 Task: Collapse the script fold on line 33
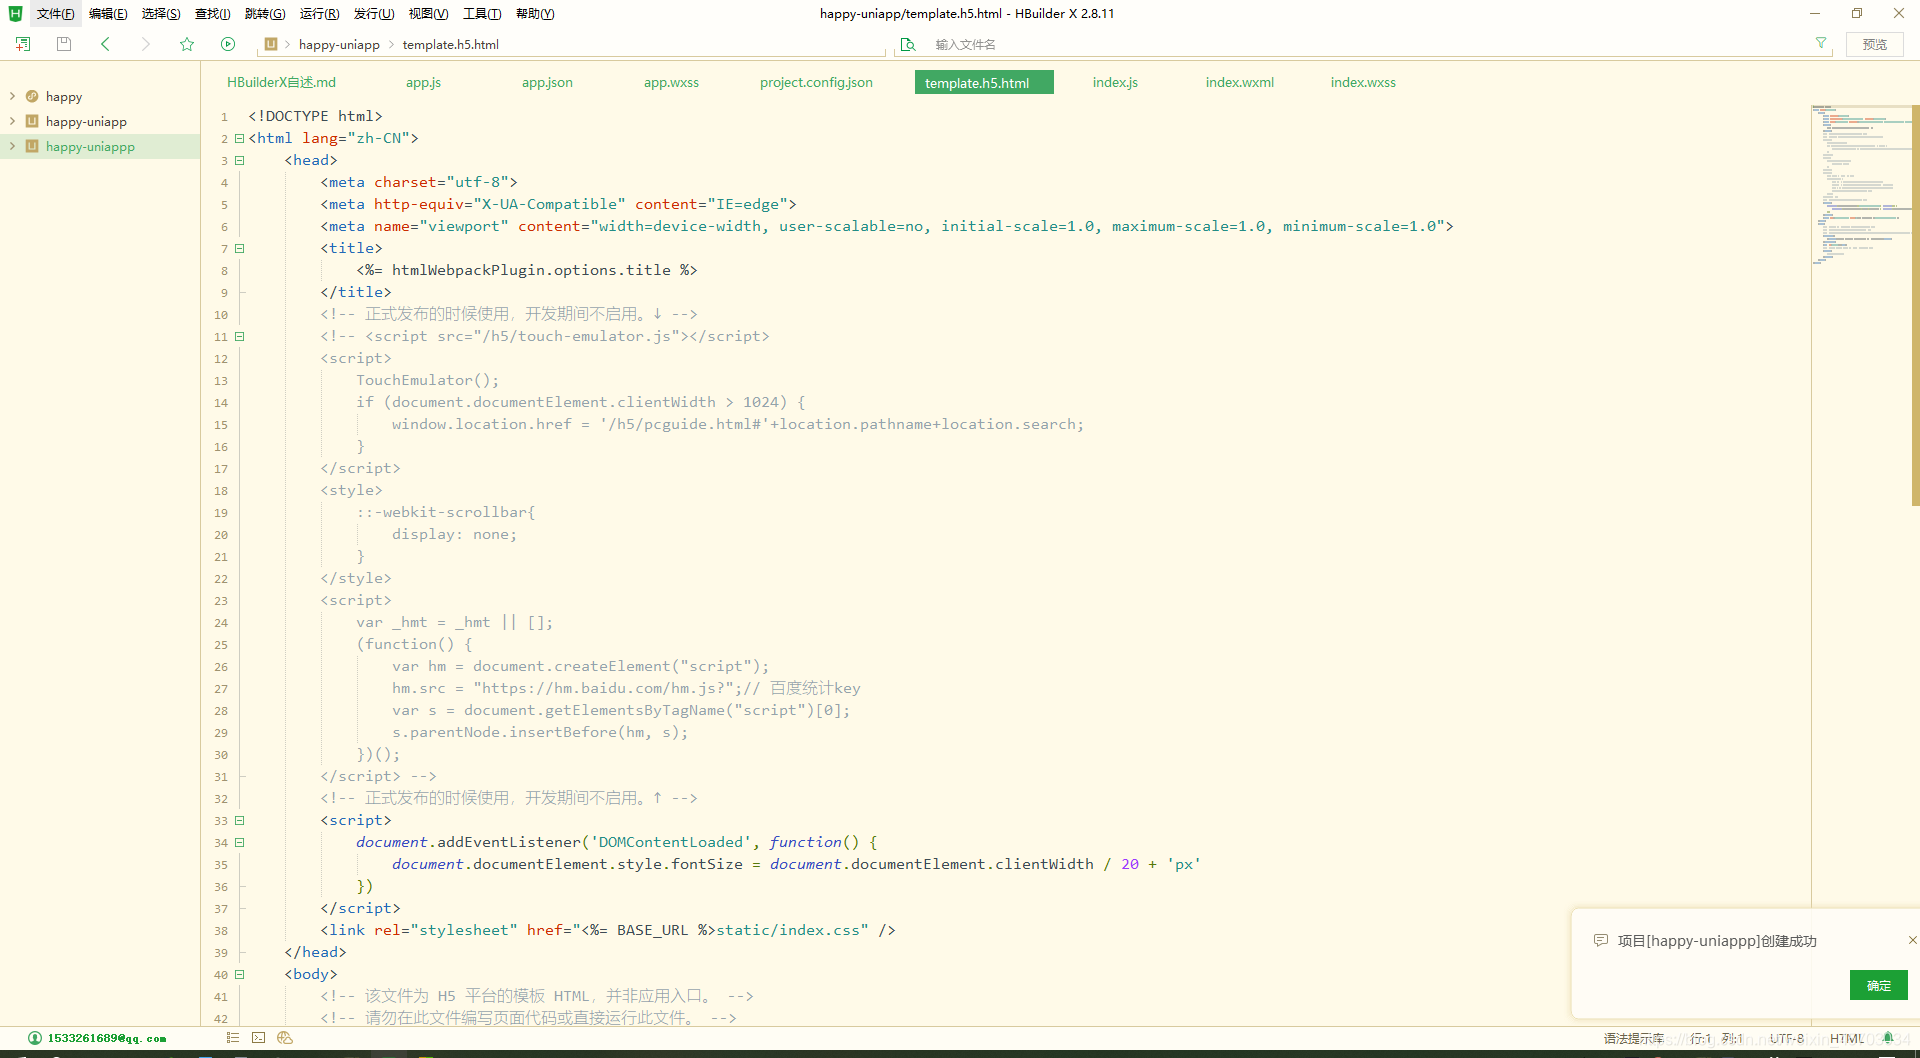point(240,820)
